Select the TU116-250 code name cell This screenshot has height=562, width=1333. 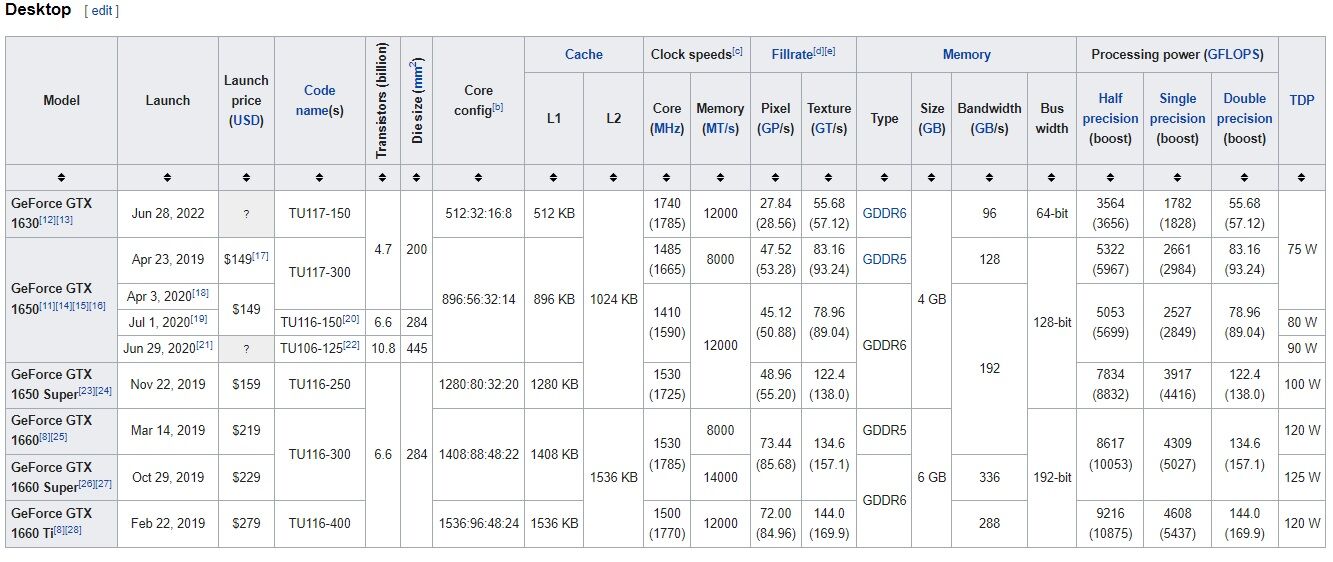(x=319, y=384)
